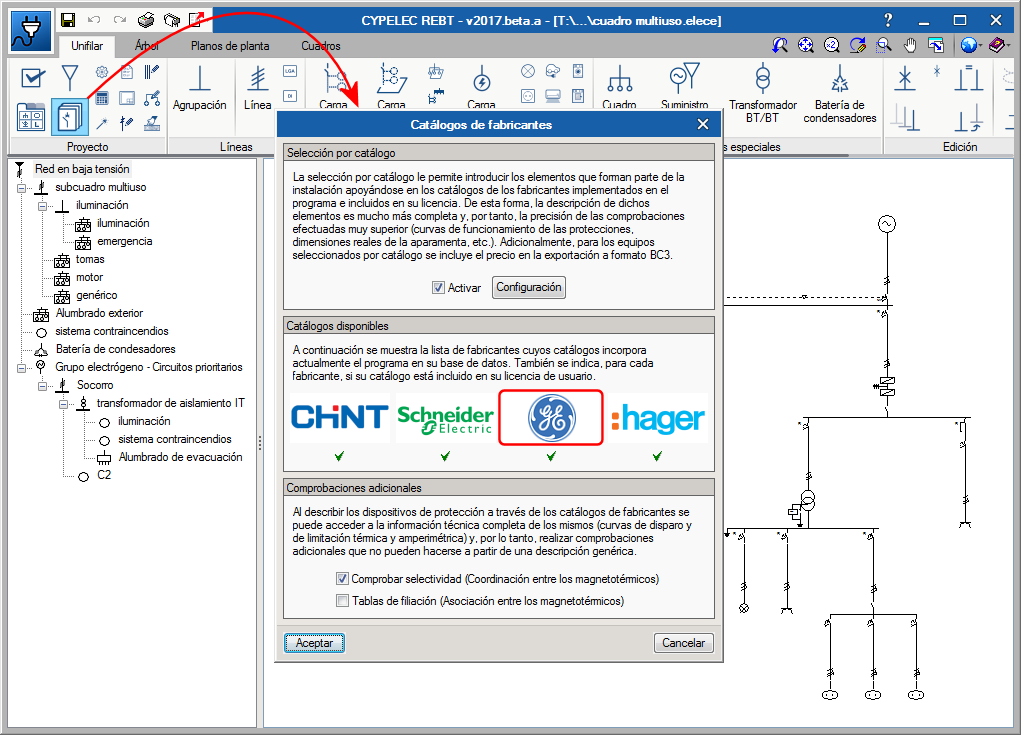The image size is (1021, 735).
Task: Select the Red en baja tensión root node
Action: [82, 169]
